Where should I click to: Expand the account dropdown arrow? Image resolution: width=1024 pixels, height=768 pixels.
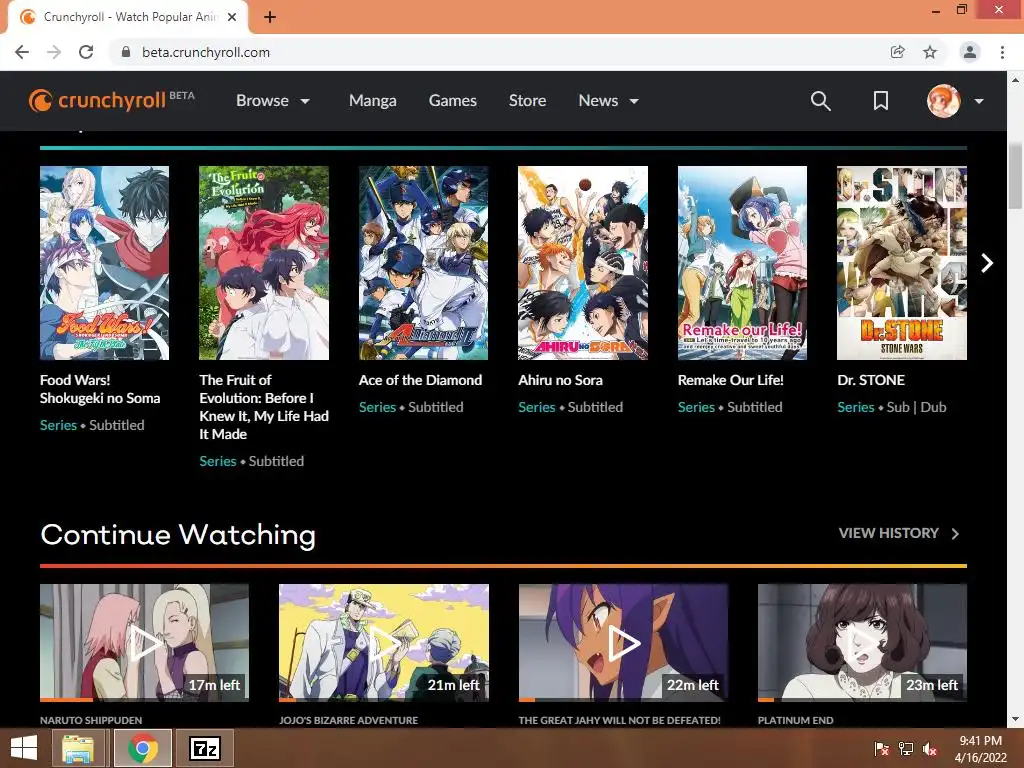coord(978,101)
